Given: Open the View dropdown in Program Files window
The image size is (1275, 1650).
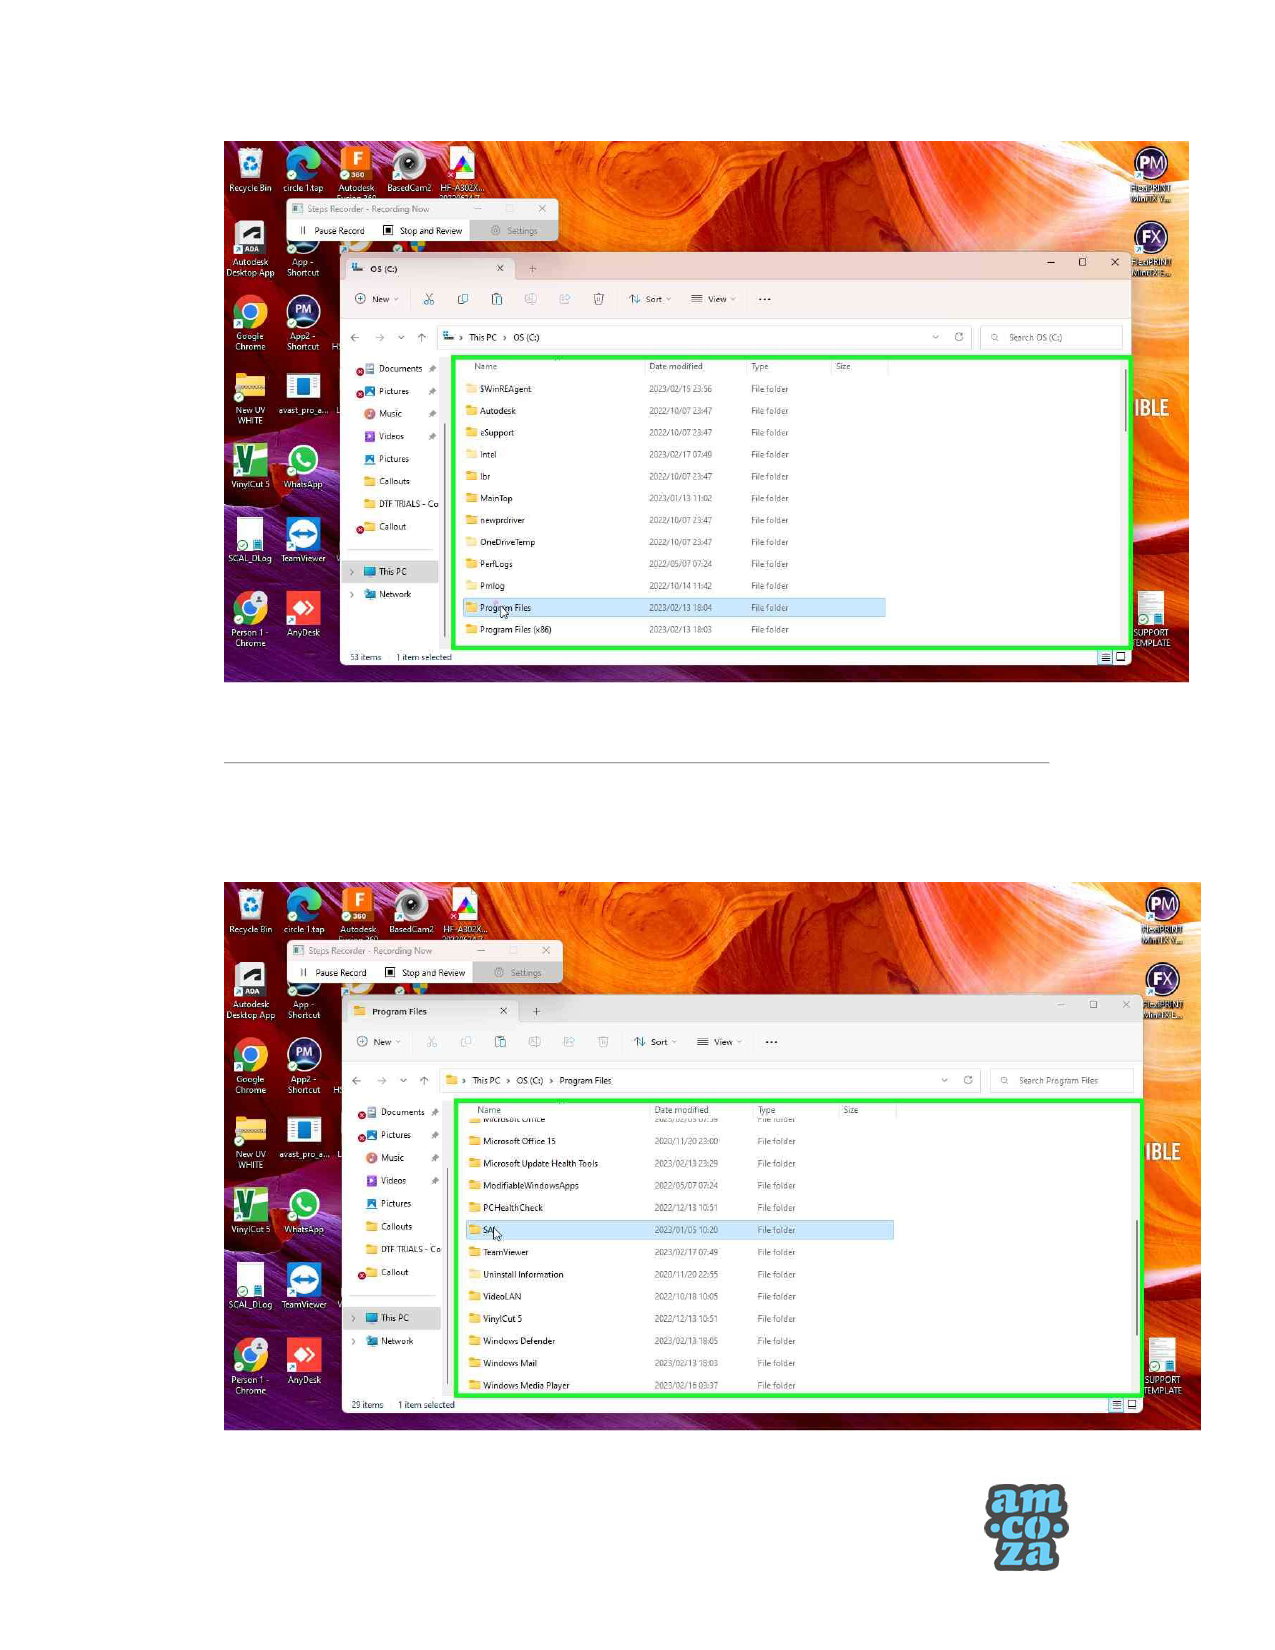Looking at the screenshot, I should pyautogui.click(x=719, y=1042).
